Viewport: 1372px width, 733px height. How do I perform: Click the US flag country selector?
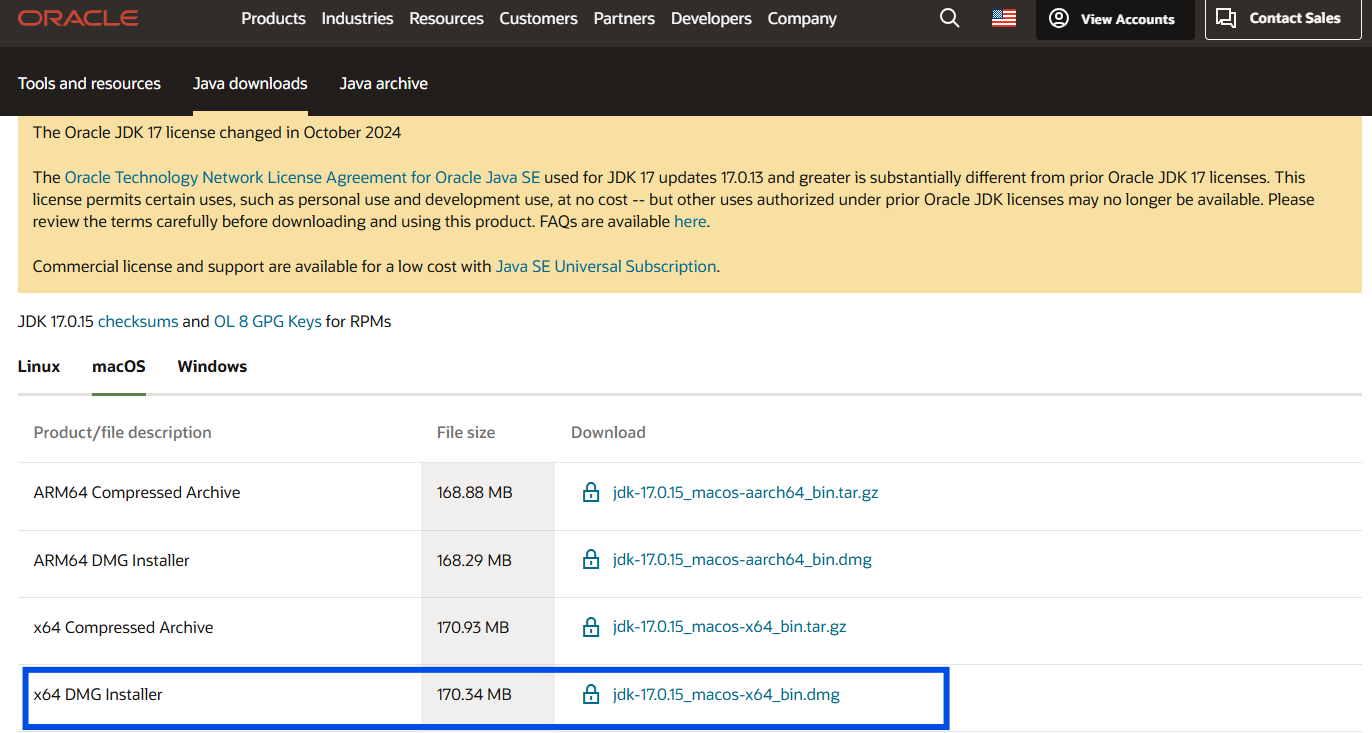[x=1003, y=19]
